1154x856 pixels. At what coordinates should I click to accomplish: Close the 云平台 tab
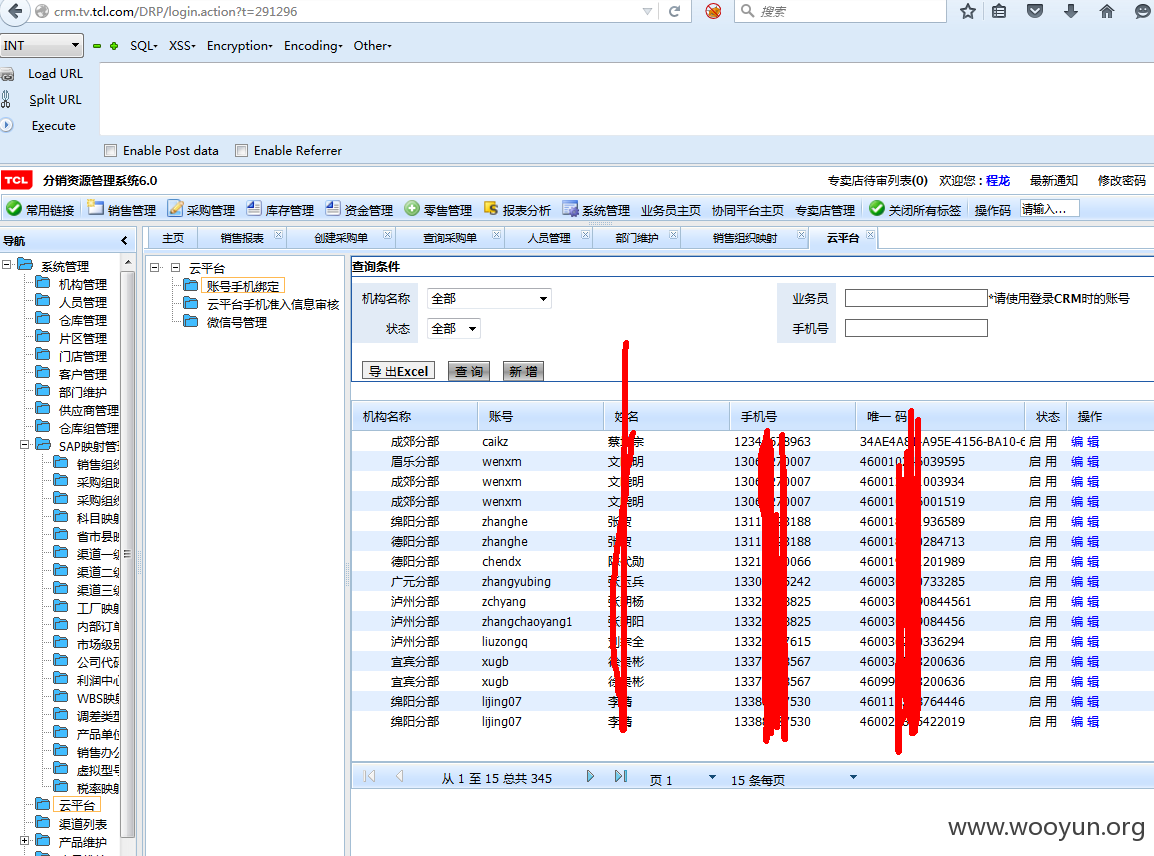[871, 235]
